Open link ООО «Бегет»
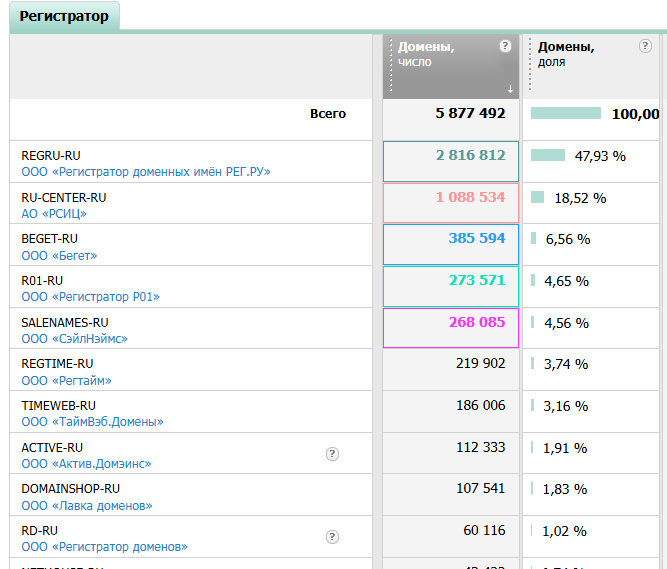This screenshot has width=667, height=569. [x=59, y=256]
